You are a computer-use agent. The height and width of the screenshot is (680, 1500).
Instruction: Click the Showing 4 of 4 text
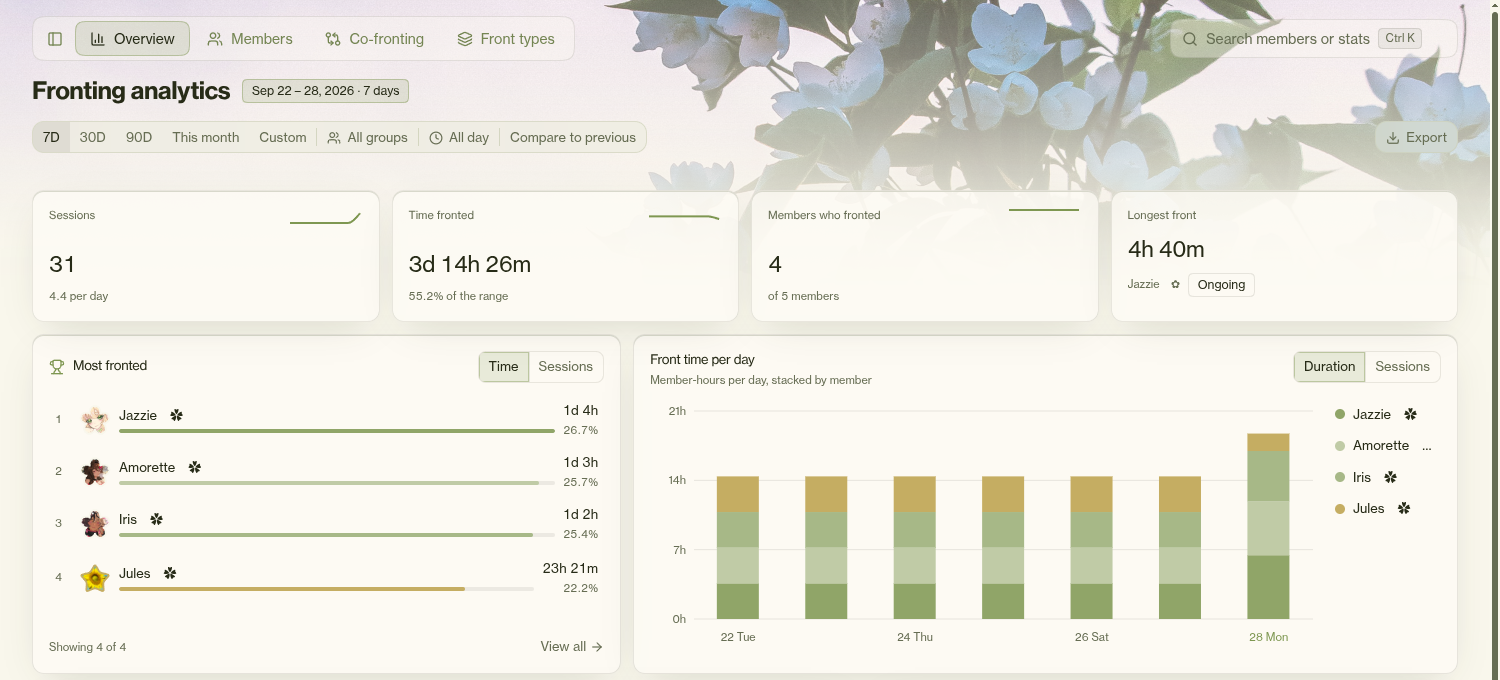click(88, 647)
